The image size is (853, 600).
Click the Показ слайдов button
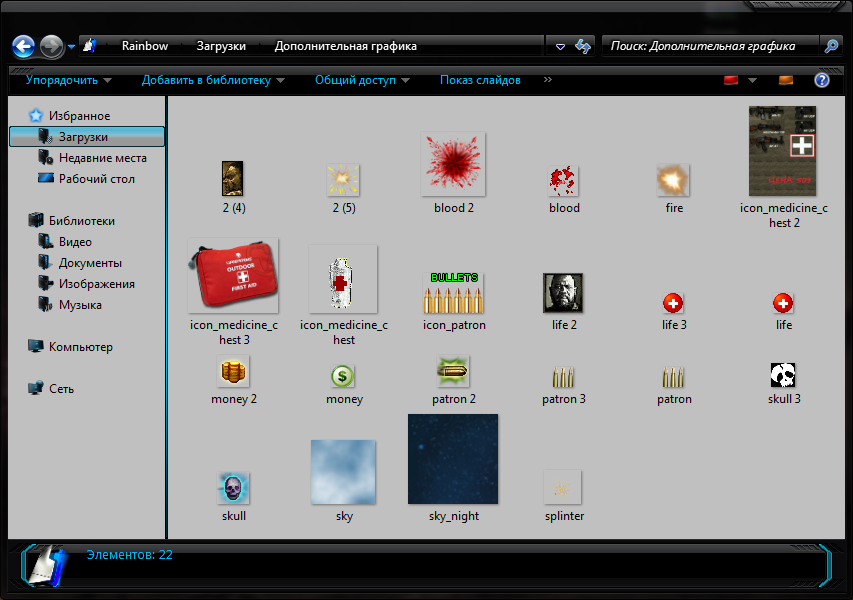click(x=480, y=80)
